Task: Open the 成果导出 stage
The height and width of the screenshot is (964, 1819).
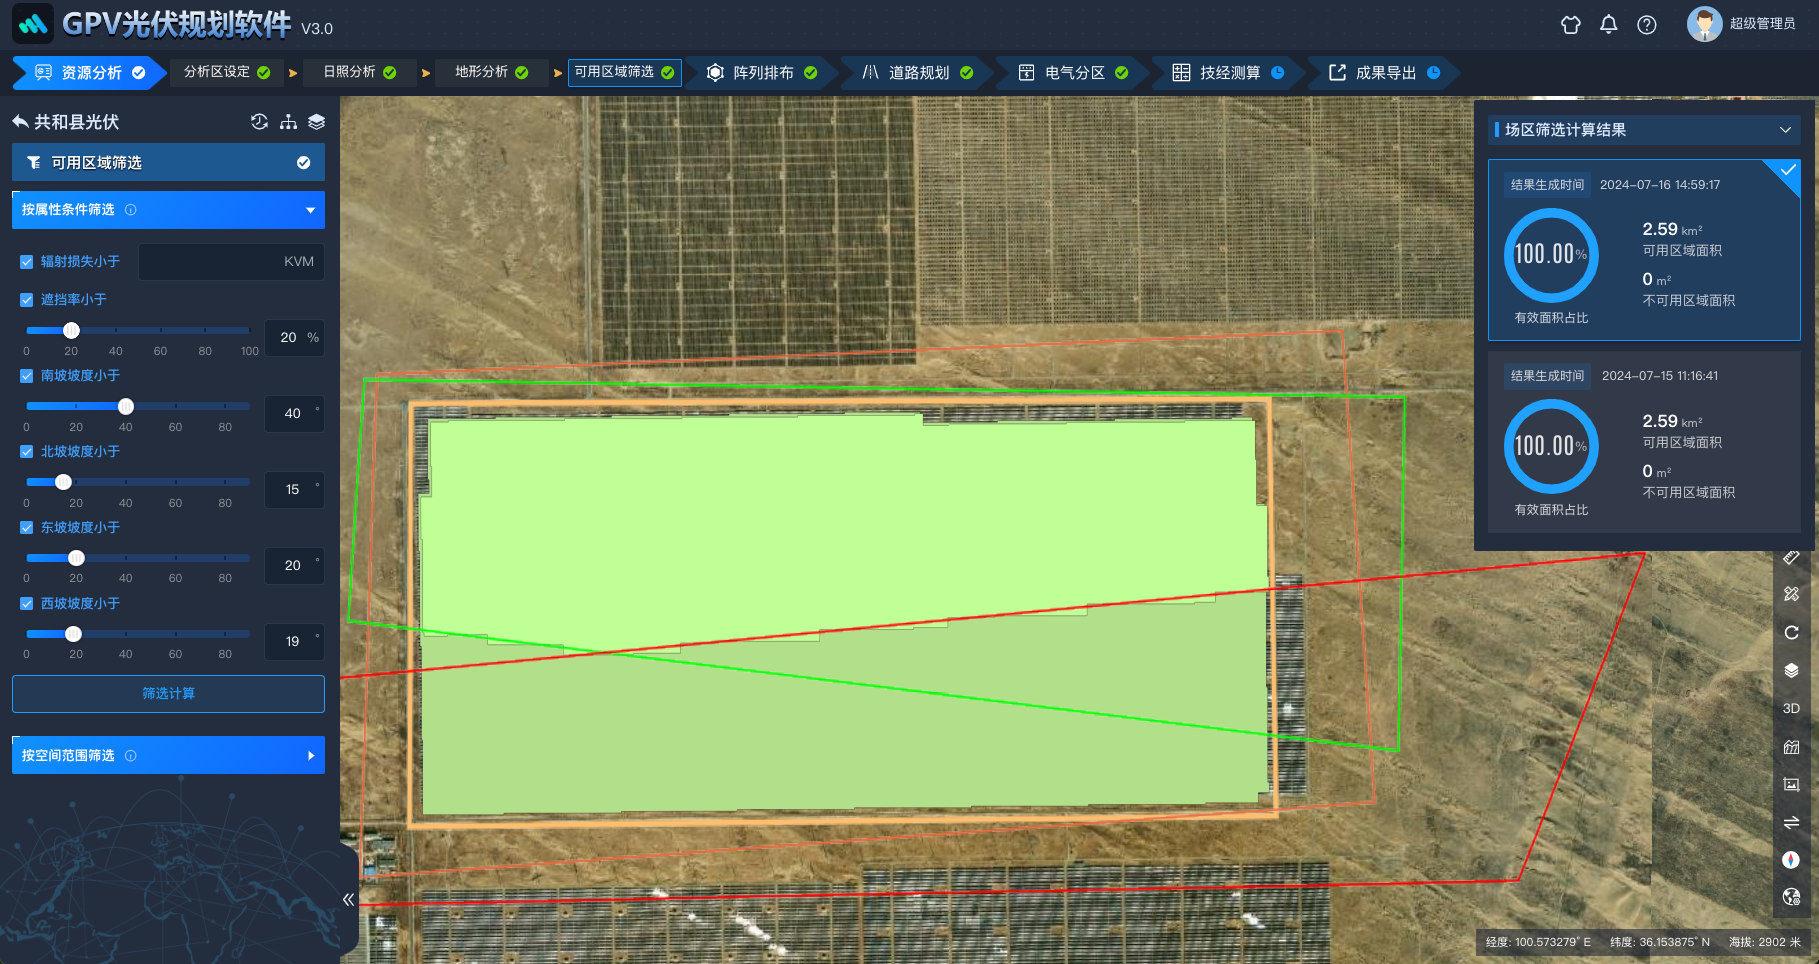Action: coord(1384,72)
